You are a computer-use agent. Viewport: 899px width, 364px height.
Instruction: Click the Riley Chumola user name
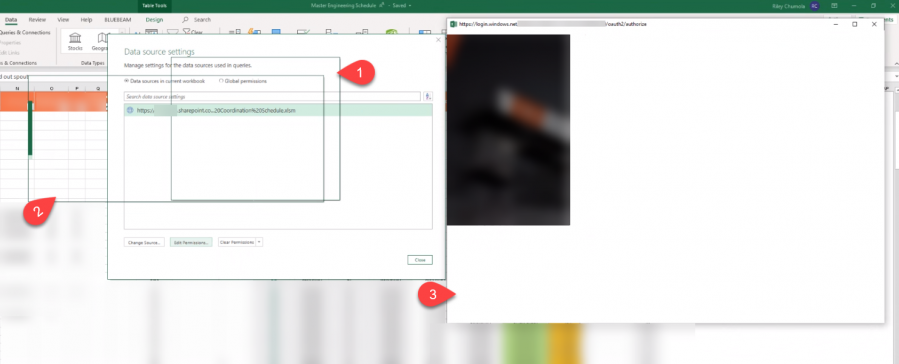[789, 6]
